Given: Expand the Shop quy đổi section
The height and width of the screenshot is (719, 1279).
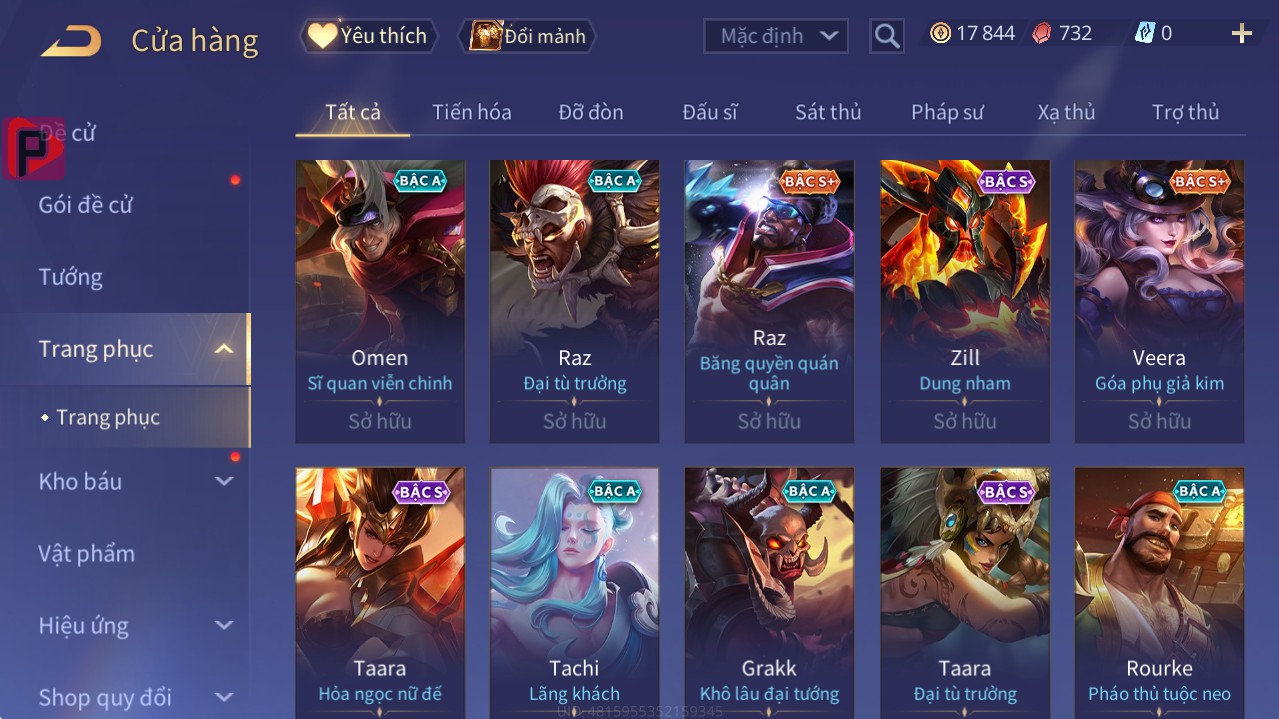Looking at the screenshot, I should click(224, 697).
